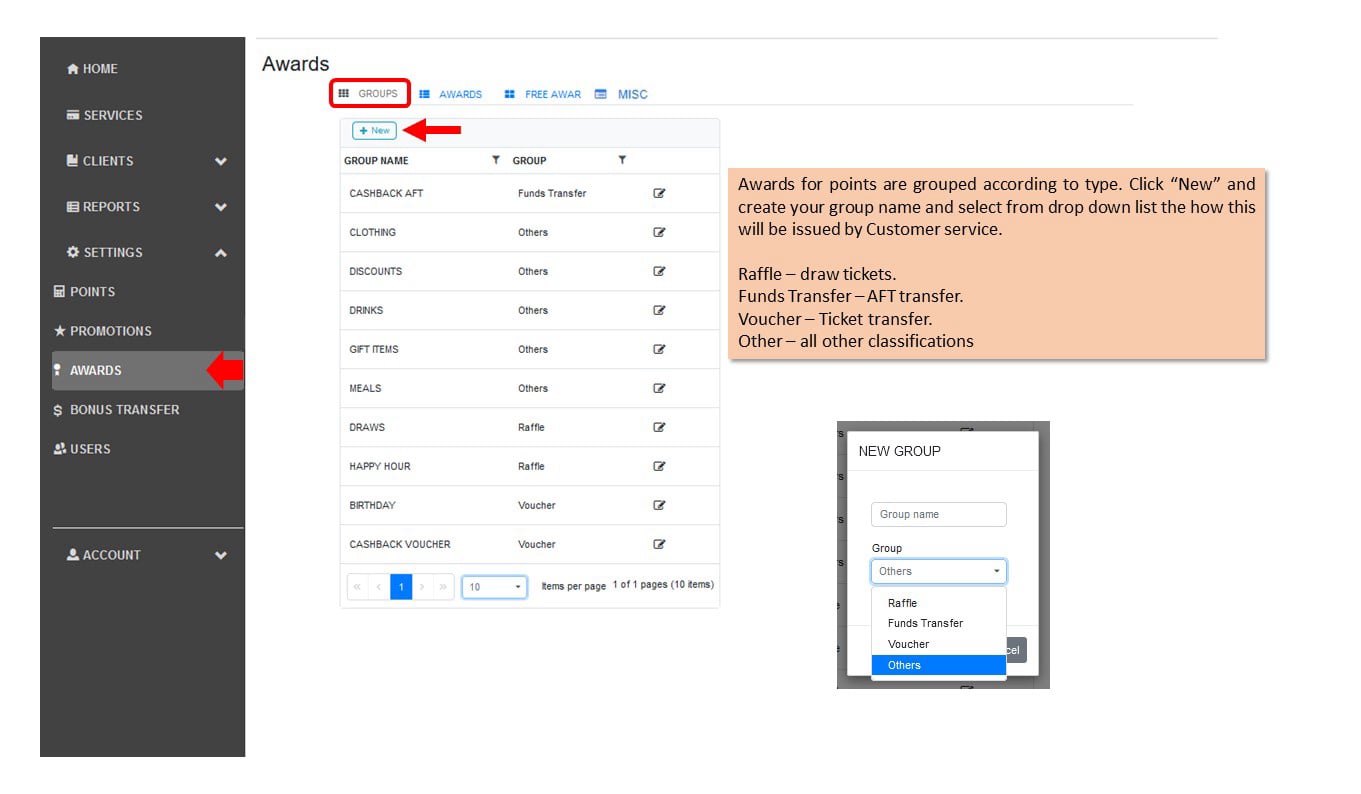
Task: Go to HOME in sidebar
Action: tap(92, 69)
